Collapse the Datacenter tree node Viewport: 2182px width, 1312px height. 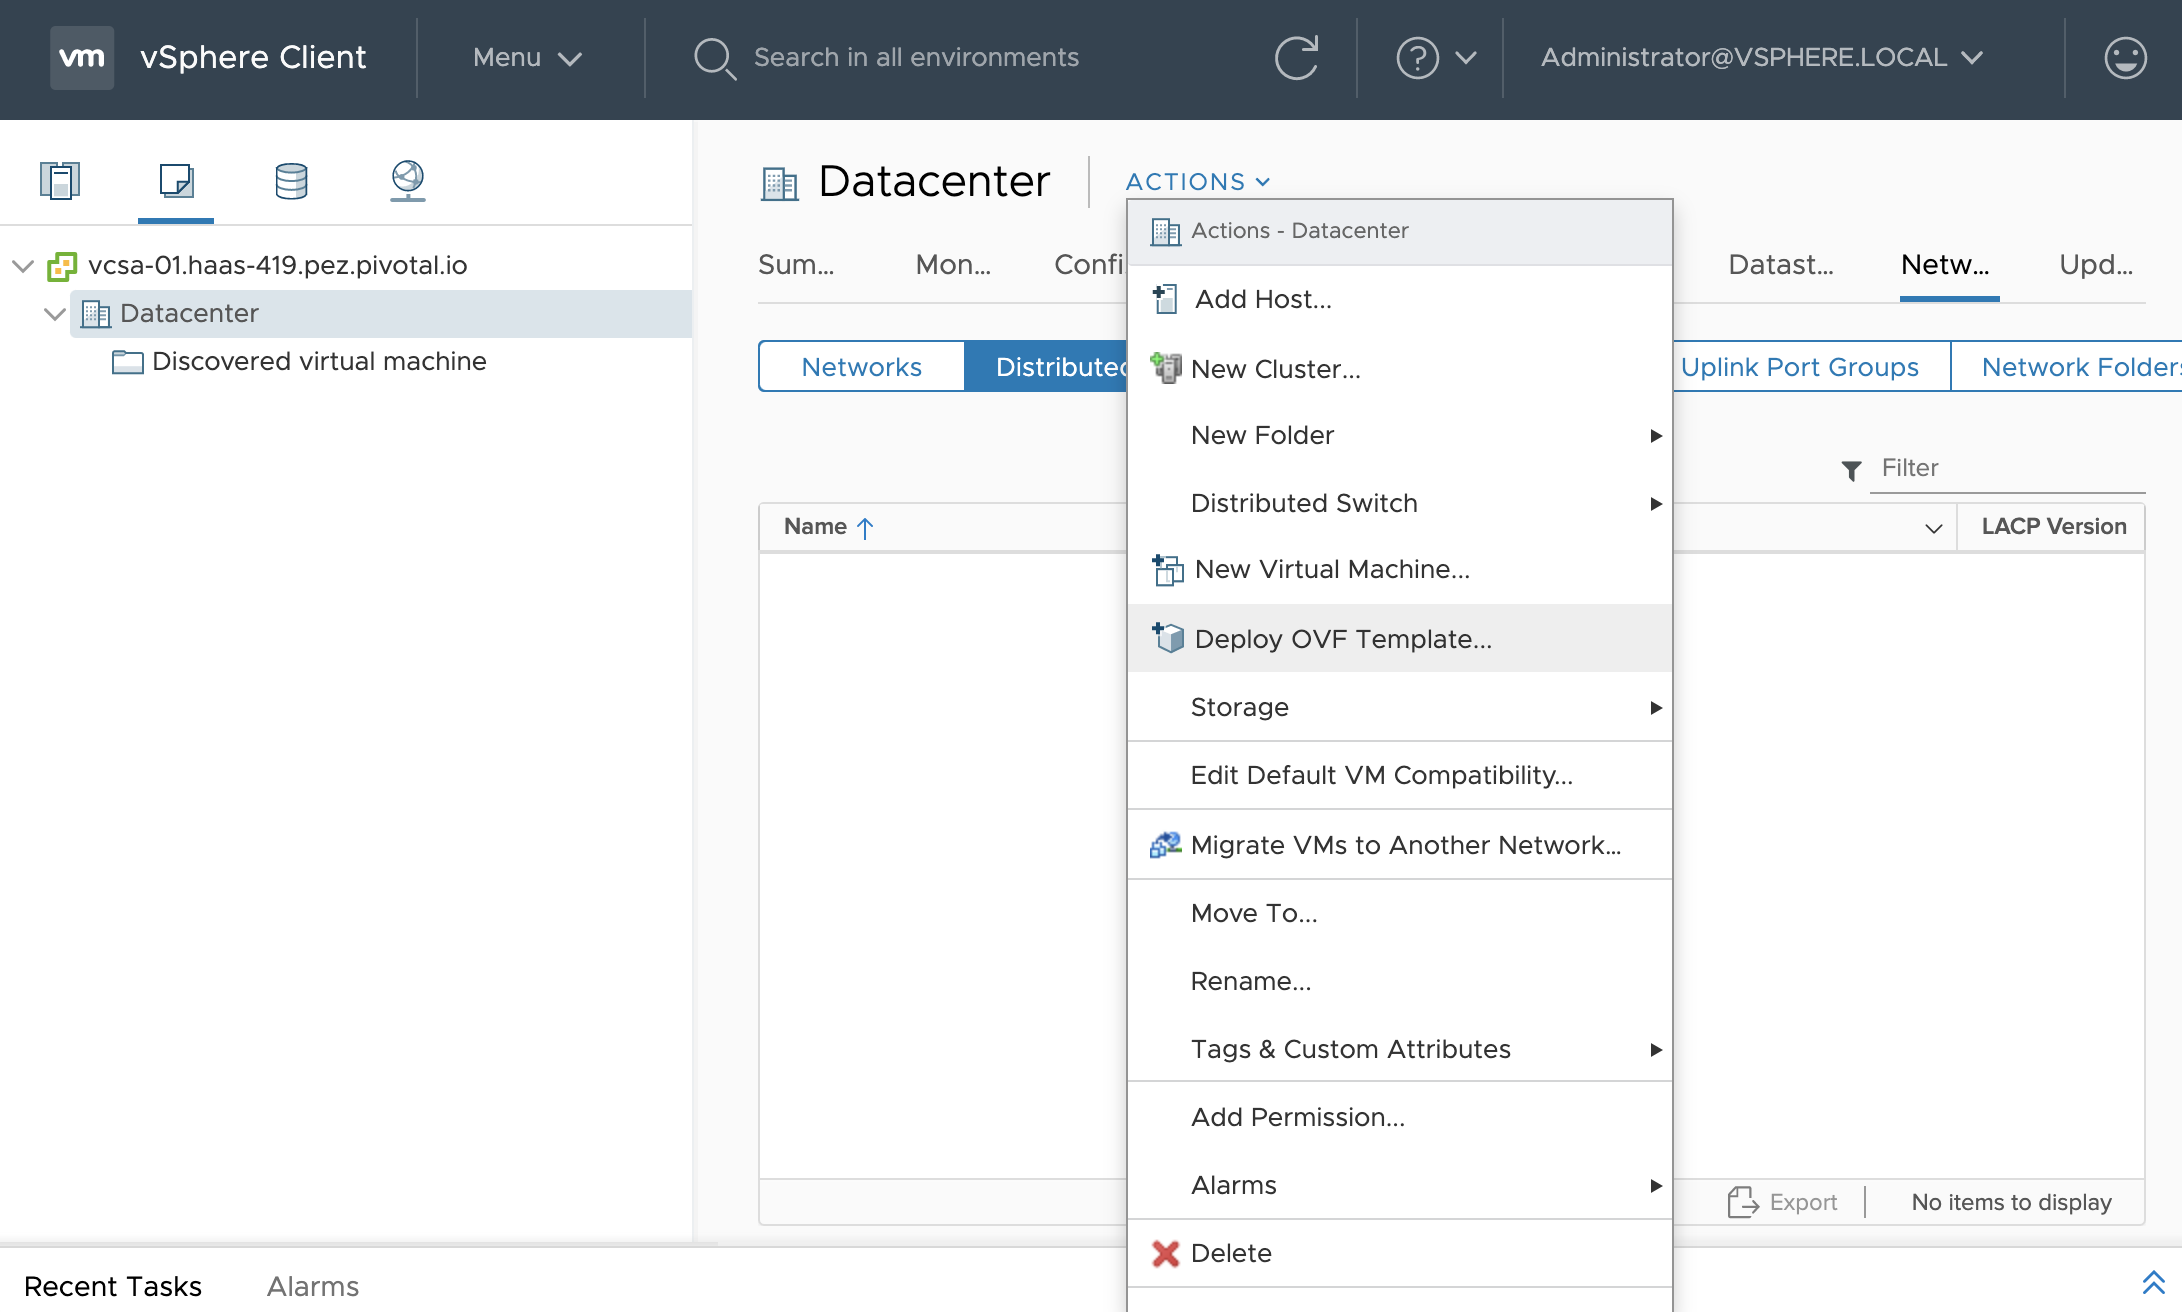[55, 314]
